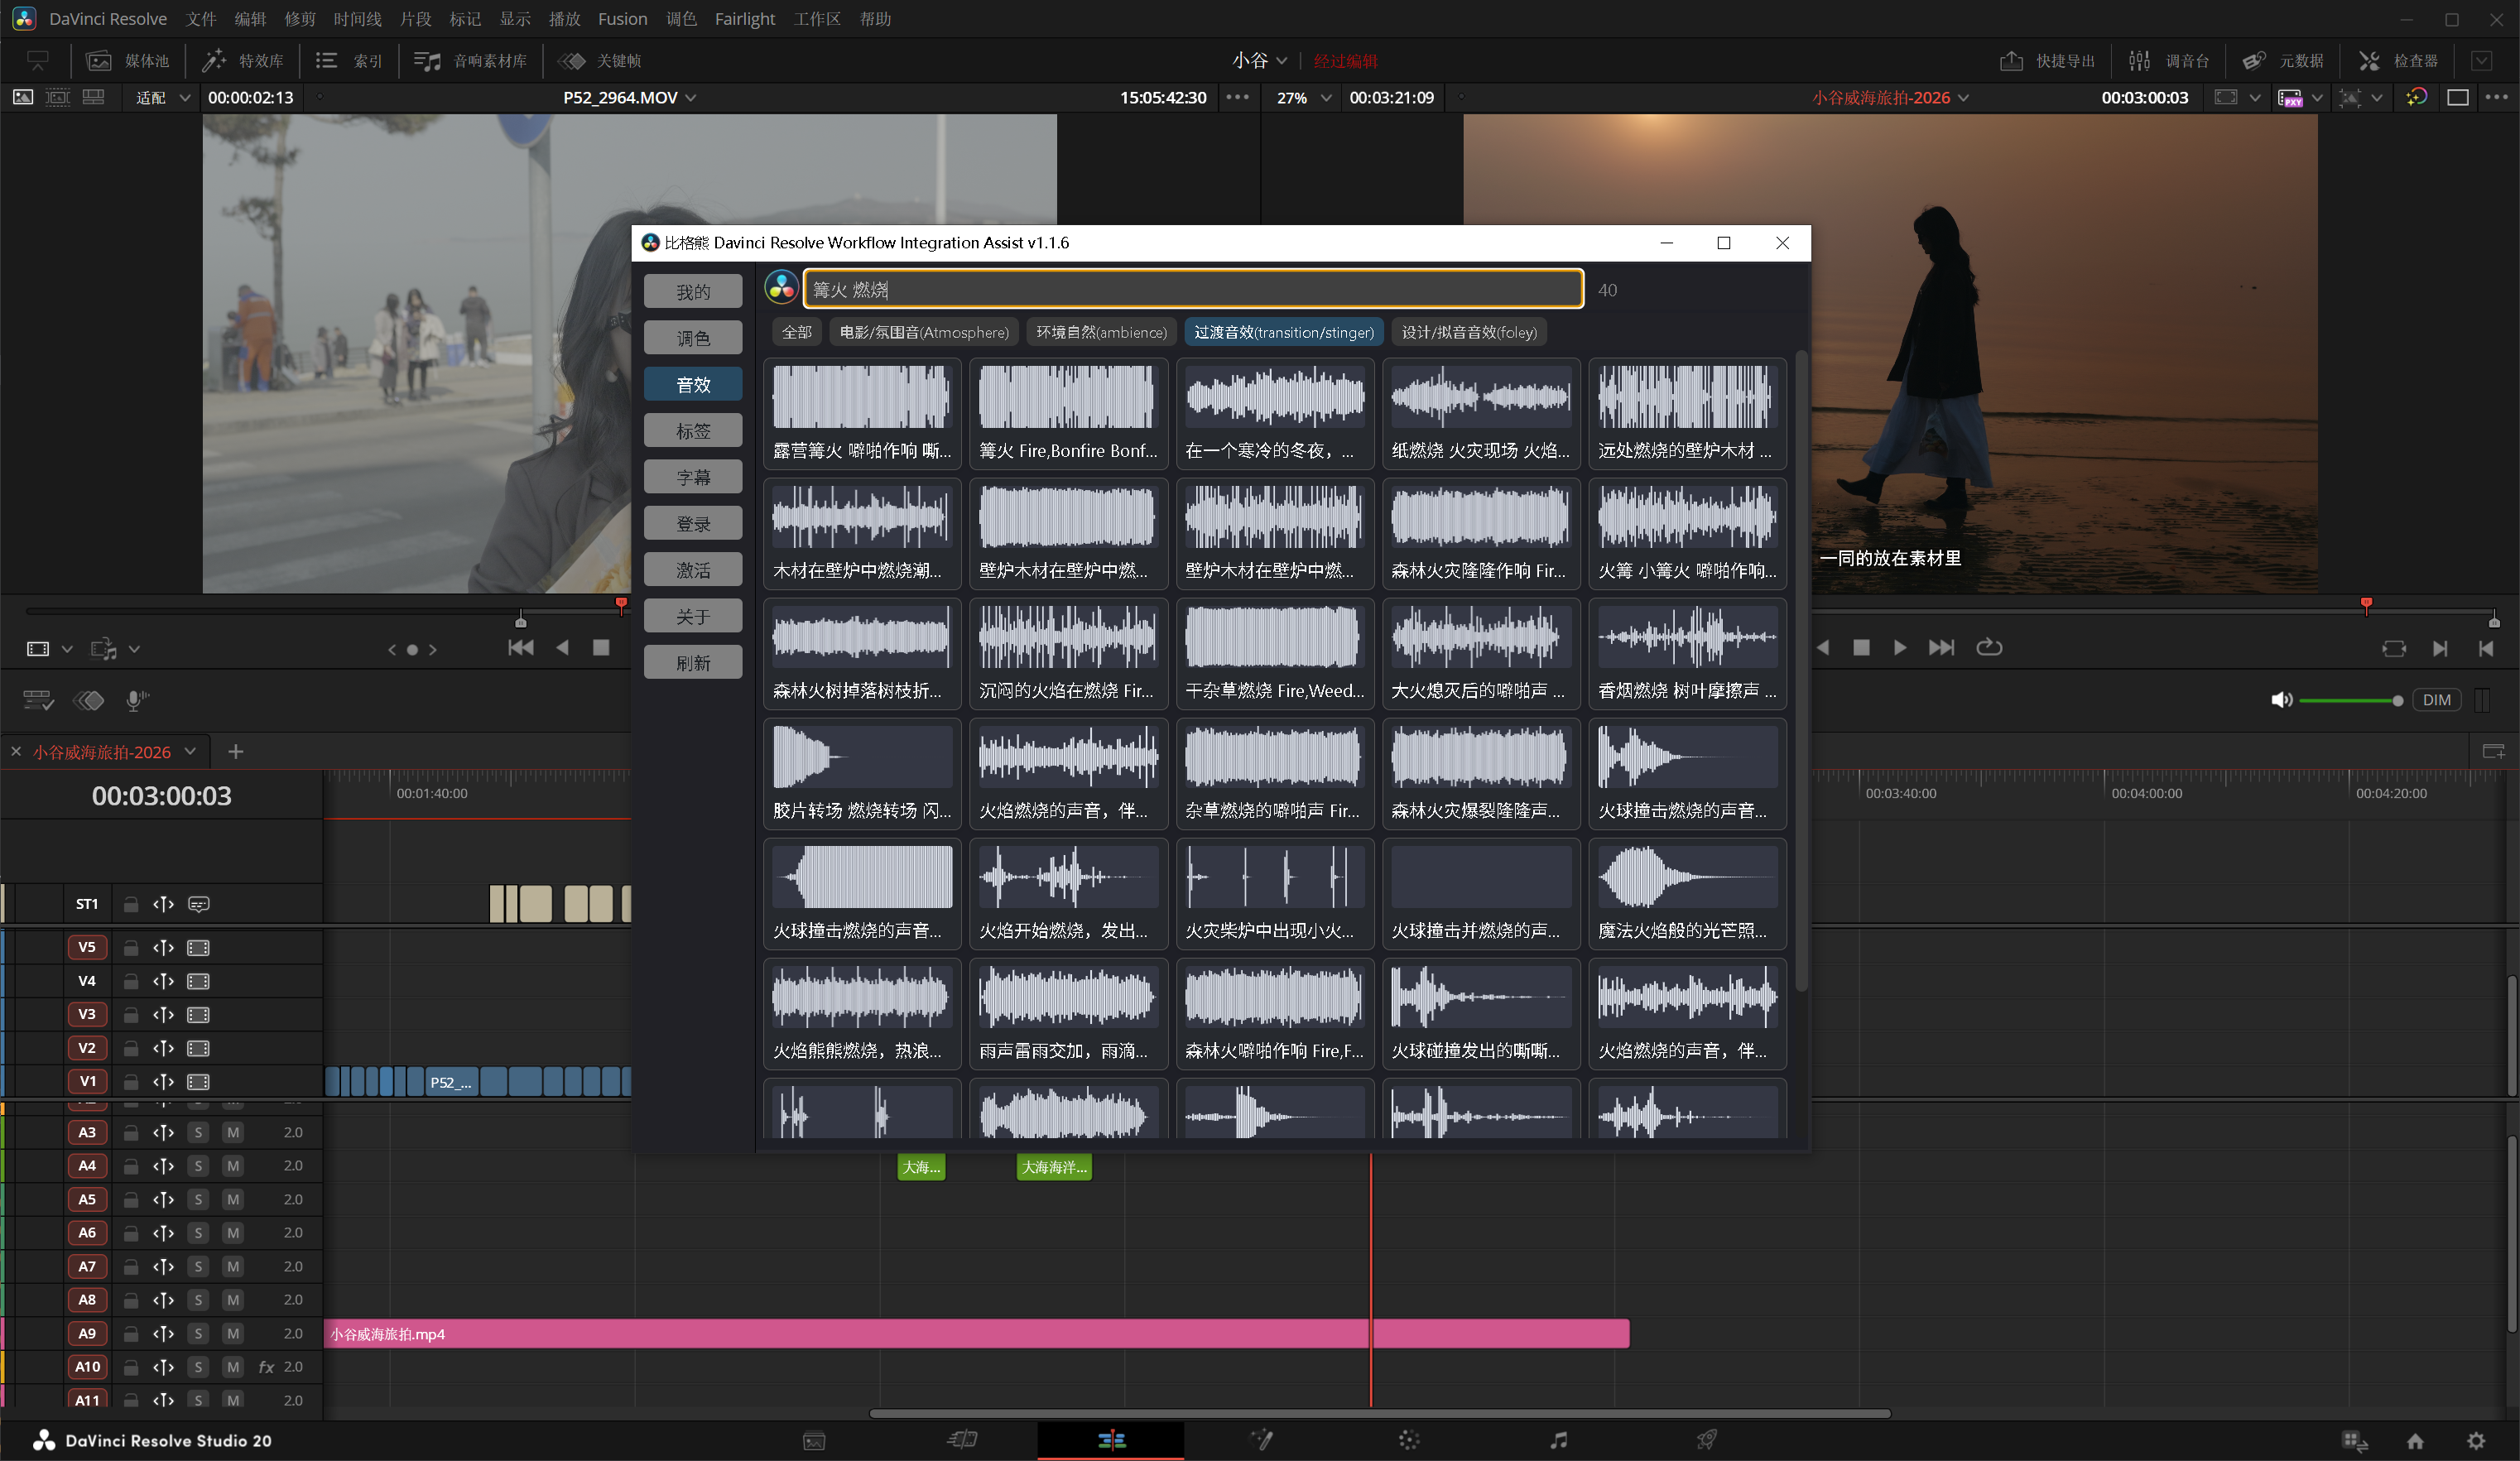Click the 字幕 sidebar button

tap(693, 477)
